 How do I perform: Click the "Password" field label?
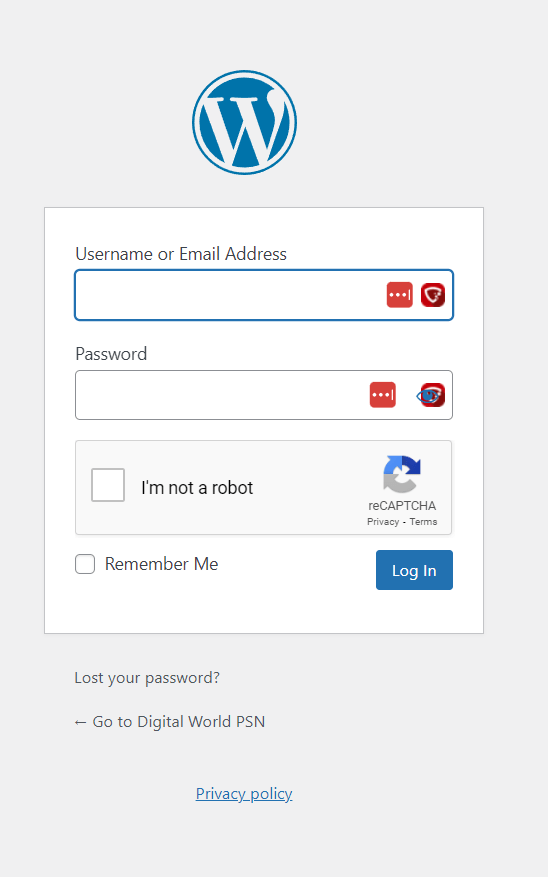pyautogui.click(x=111, y=354)
